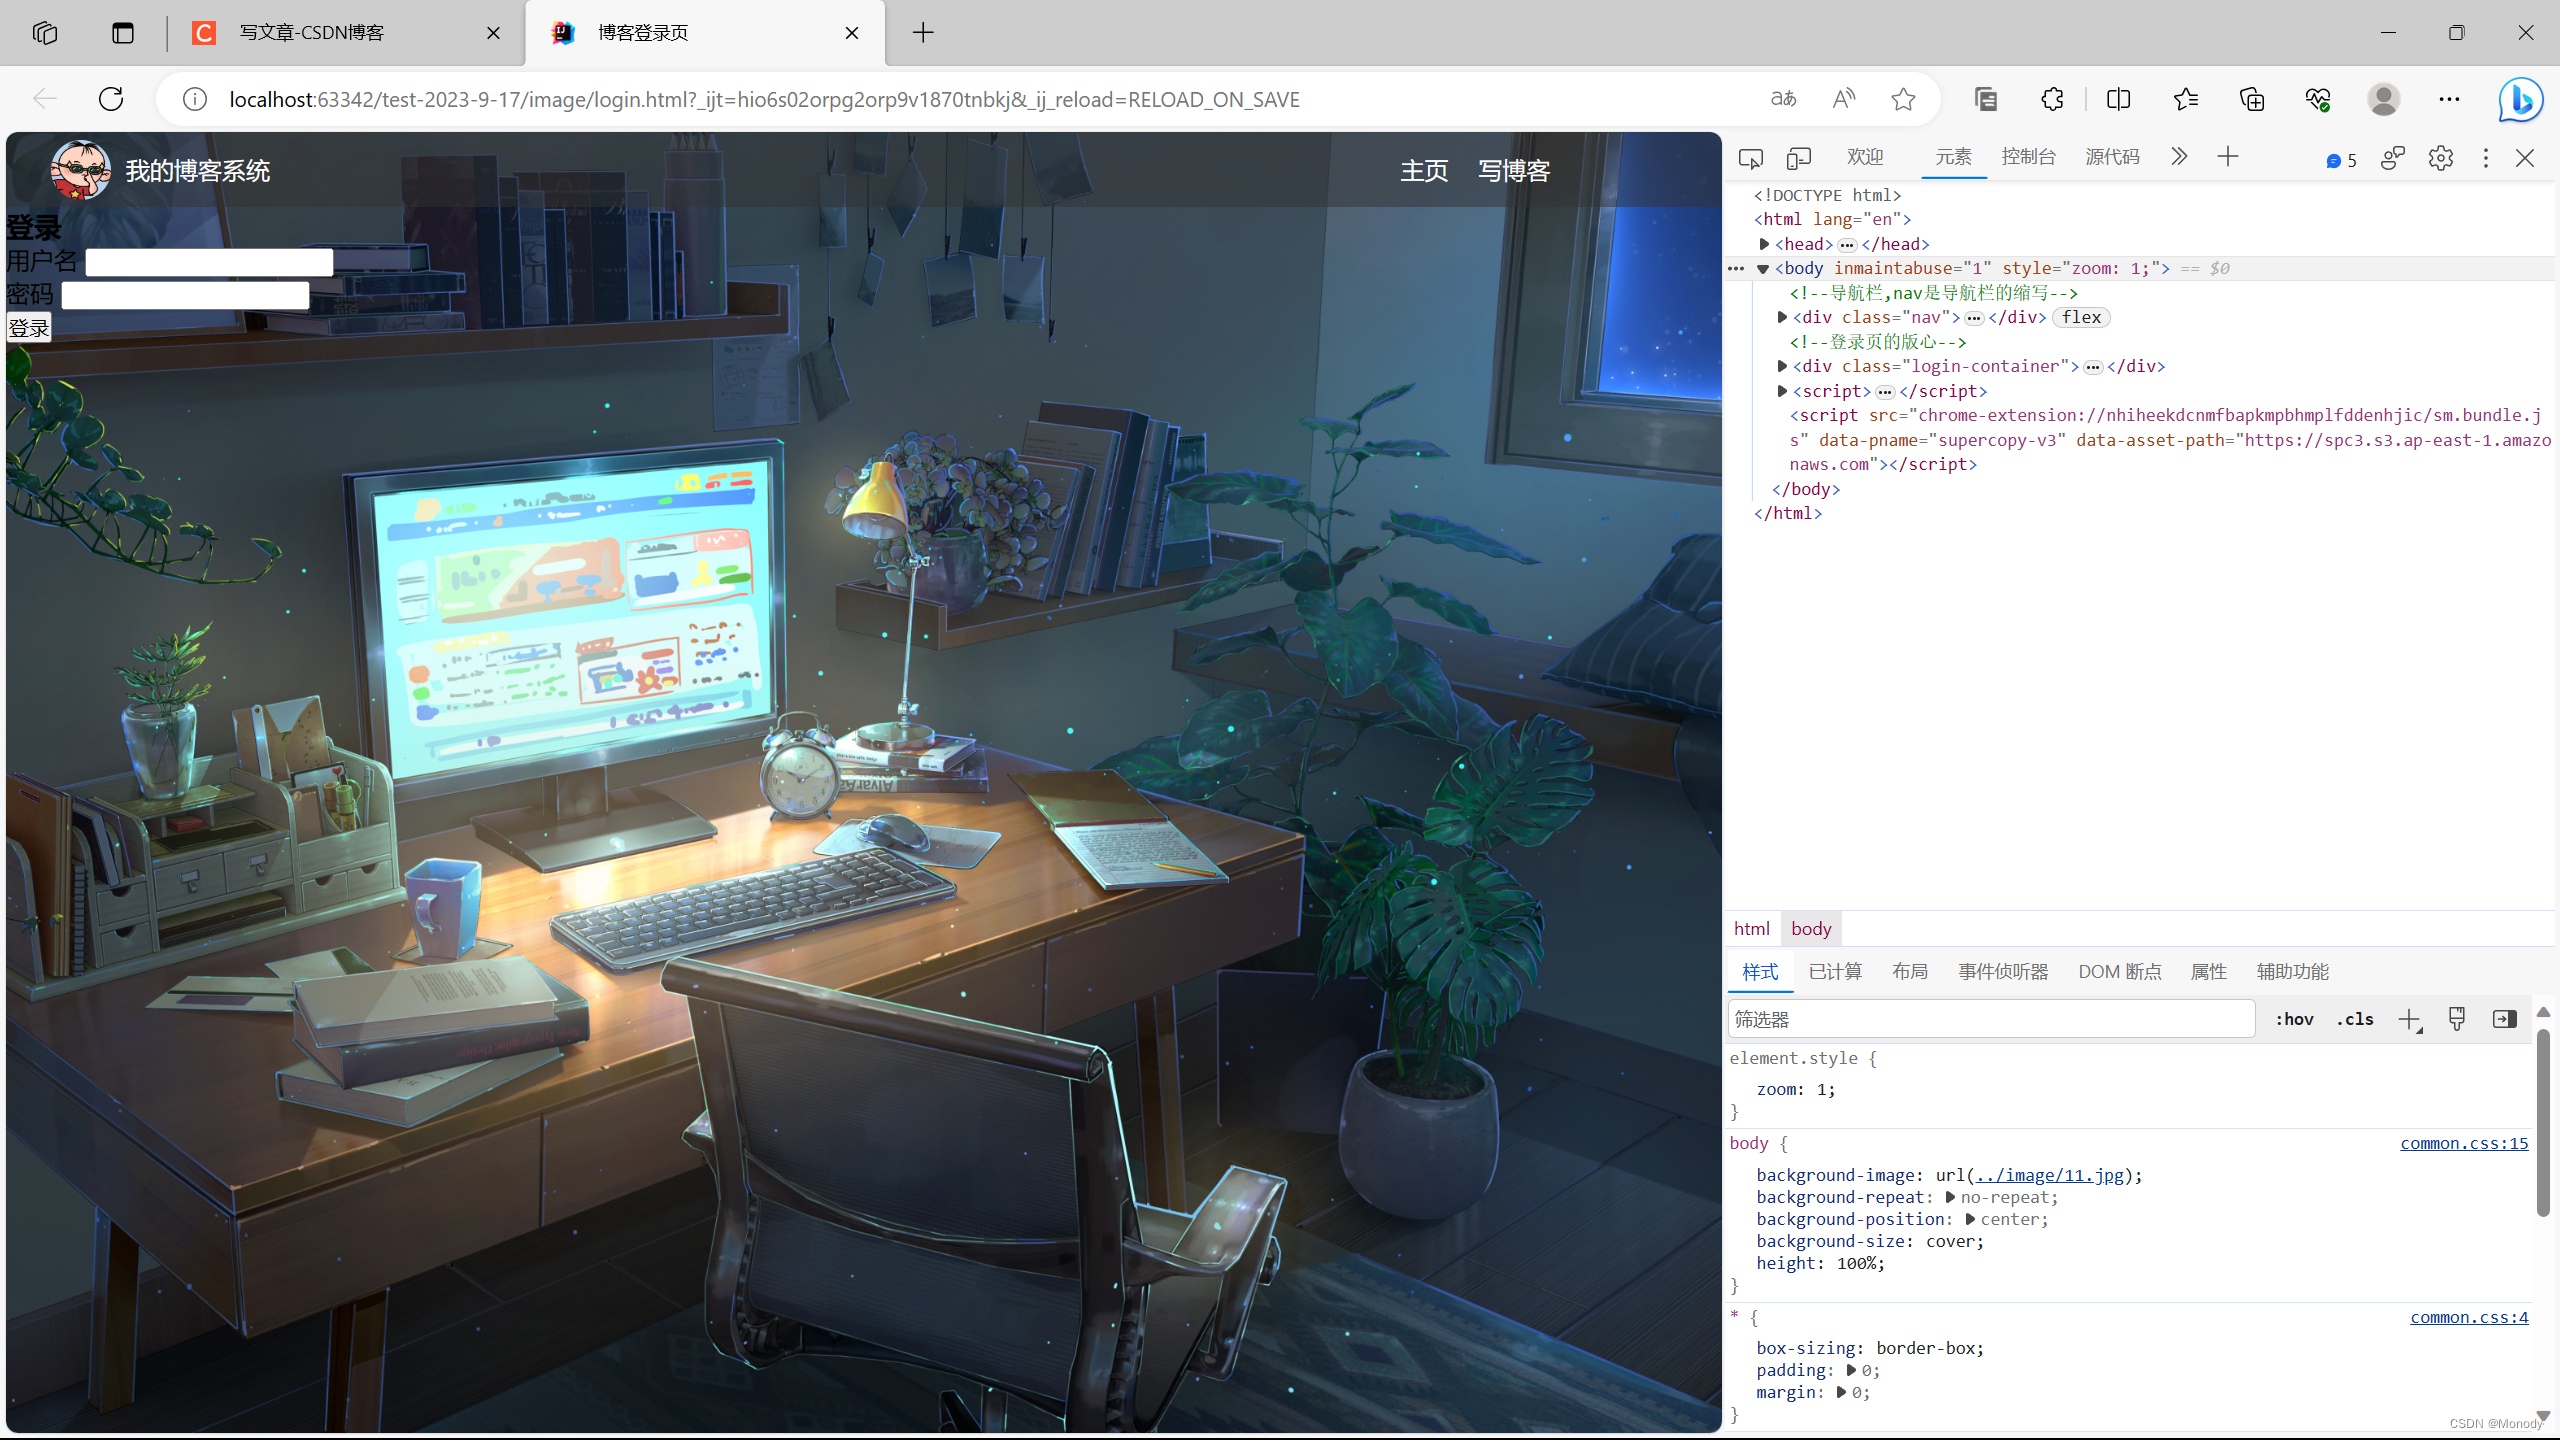This screenshot has width=2560, height=1440.
Task: Collapse the body element node
Action: click(x=1764, y=269)
